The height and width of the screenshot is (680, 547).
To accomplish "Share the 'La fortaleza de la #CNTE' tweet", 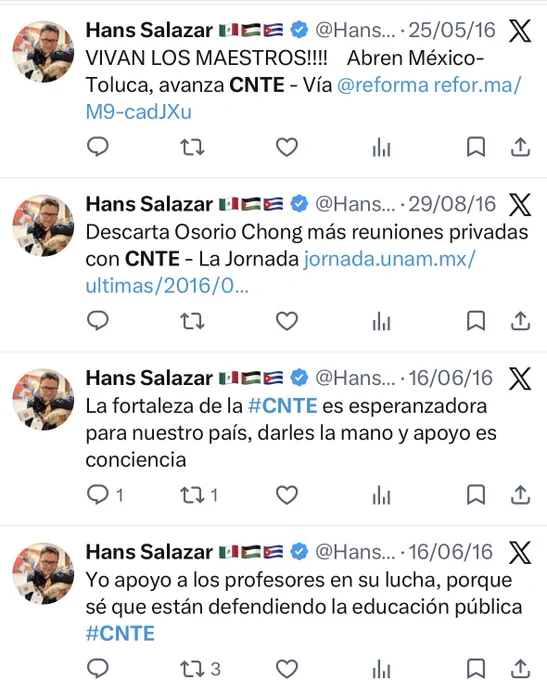I will click(x=520, y=494).
